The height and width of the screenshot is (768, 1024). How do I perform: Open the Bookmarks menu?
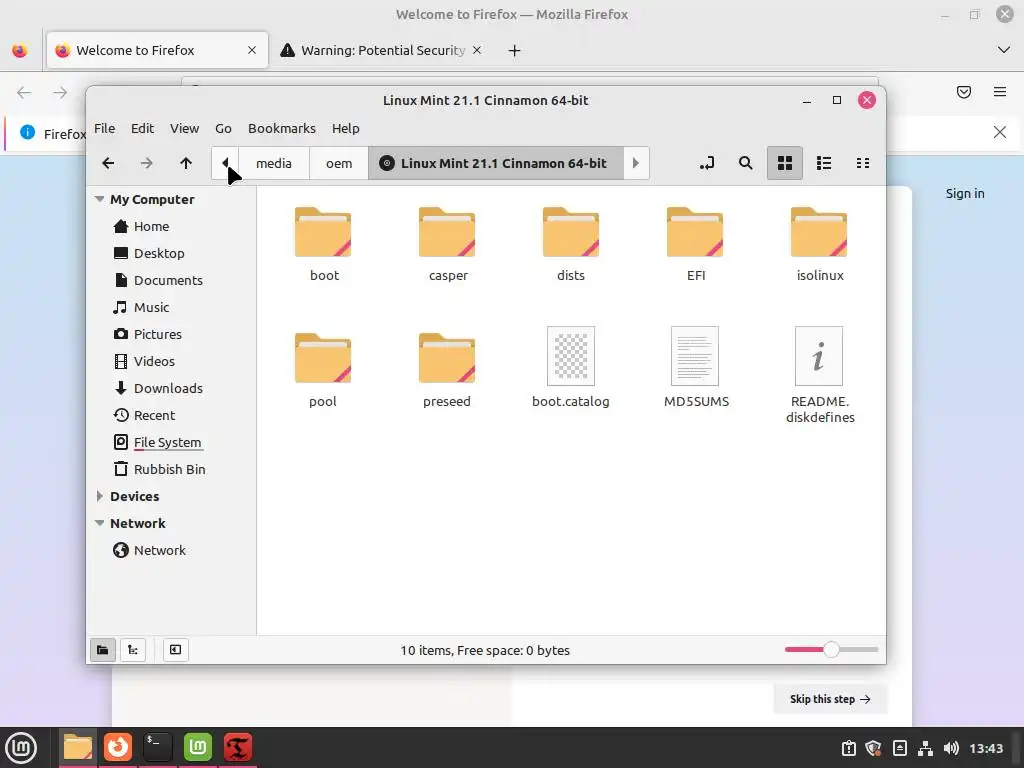(x=282, y=129)
